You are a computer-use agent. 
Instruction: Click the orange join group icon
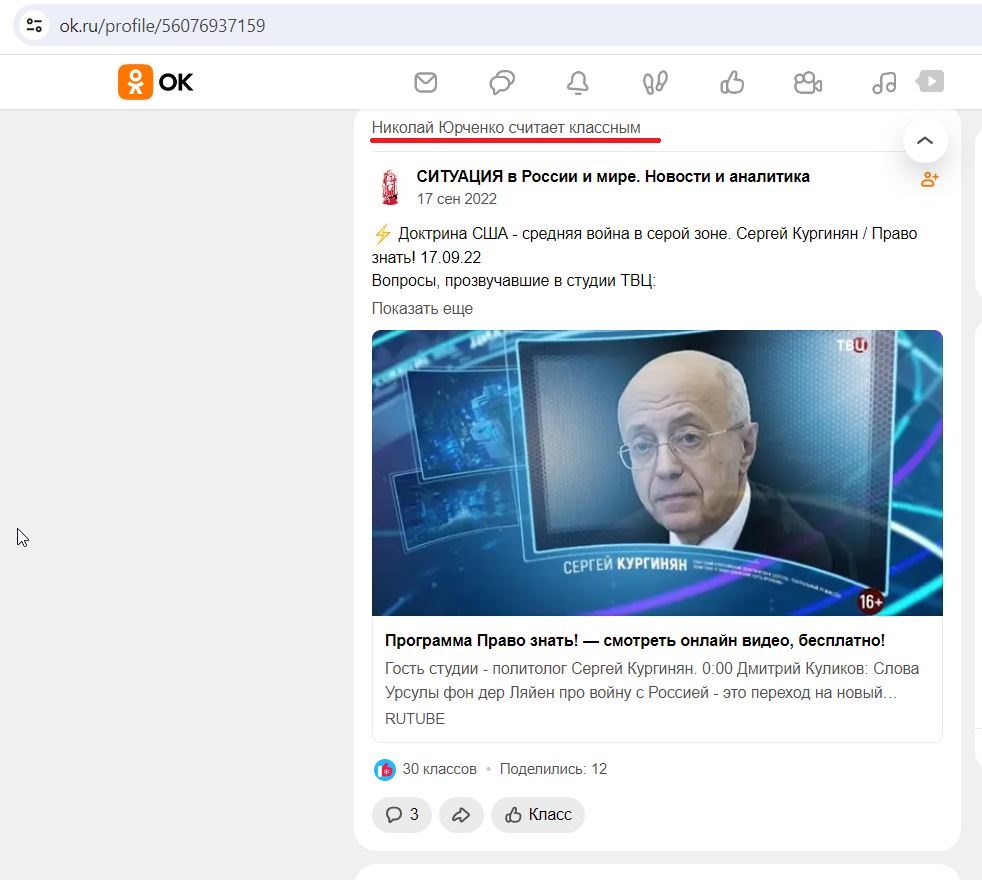pyautogui.click(x=929, y=180)
